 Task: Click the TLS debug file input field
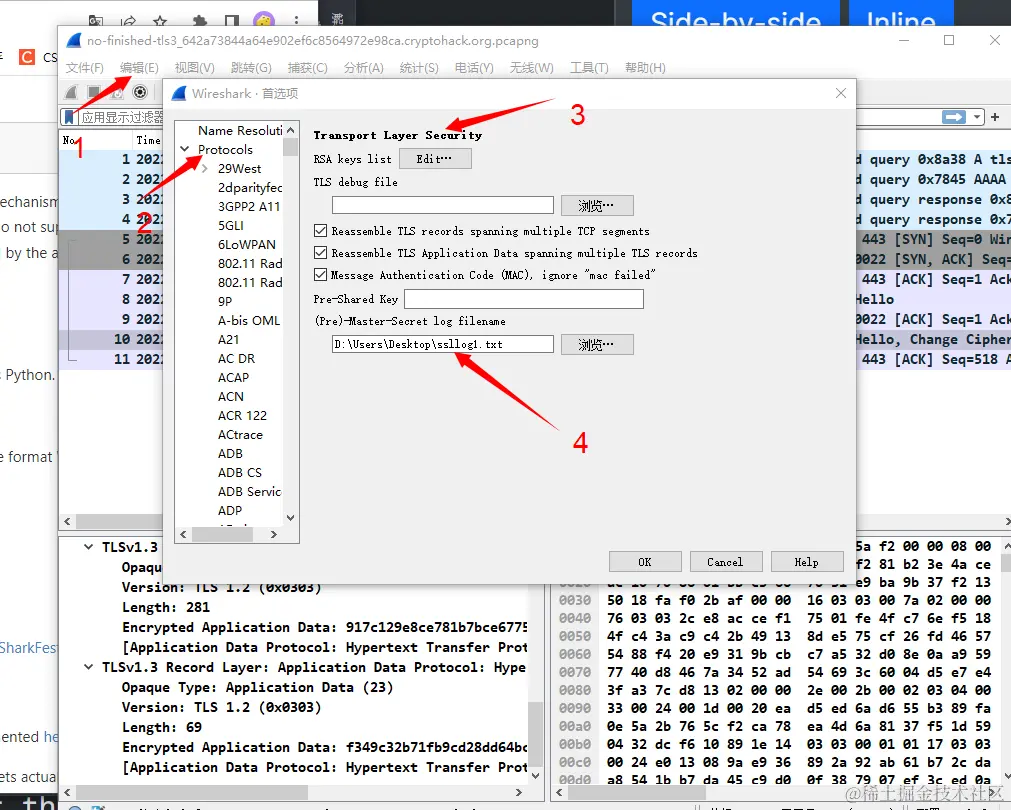(443, 205)
